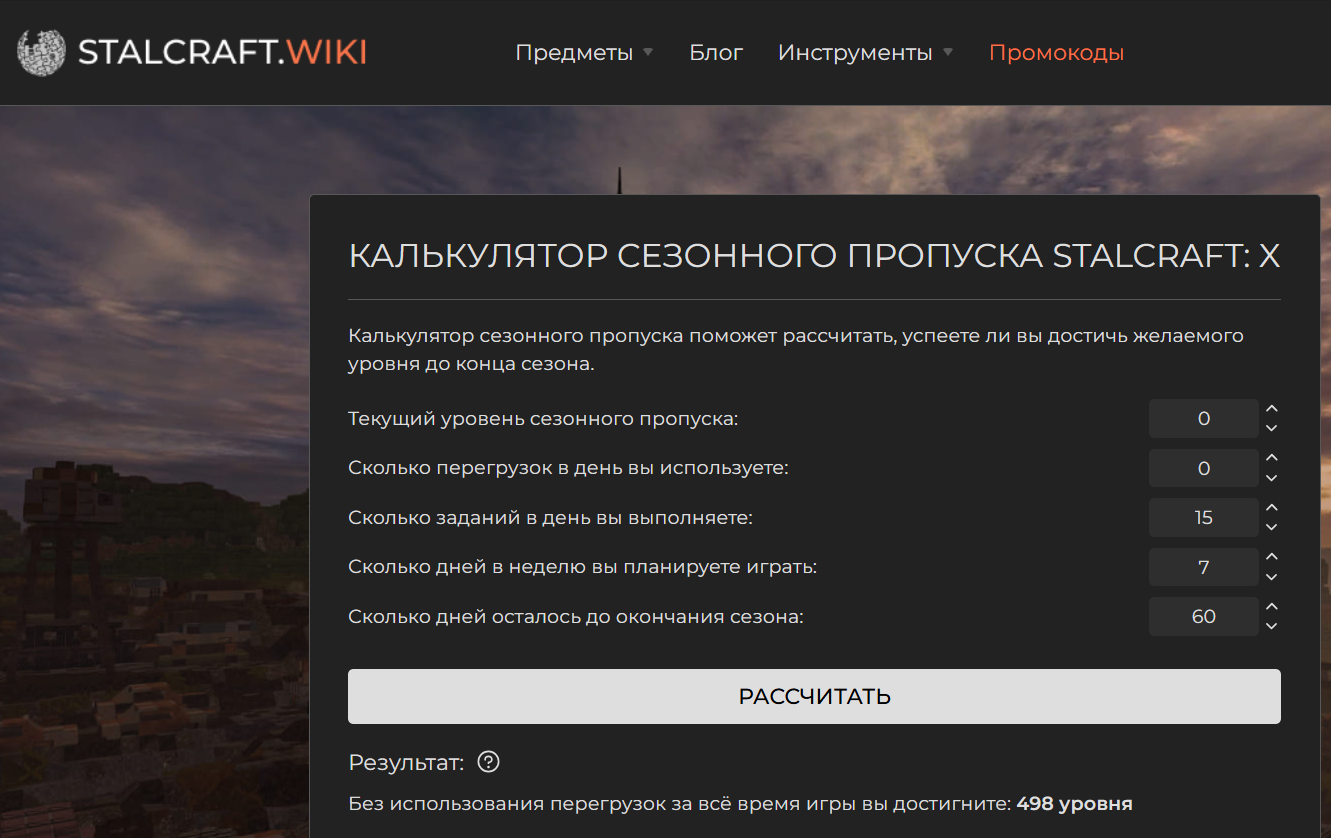Open the Промокоды menu item
The height and width of the screenshot is (838, 1331).
[x=1056, y=52]
